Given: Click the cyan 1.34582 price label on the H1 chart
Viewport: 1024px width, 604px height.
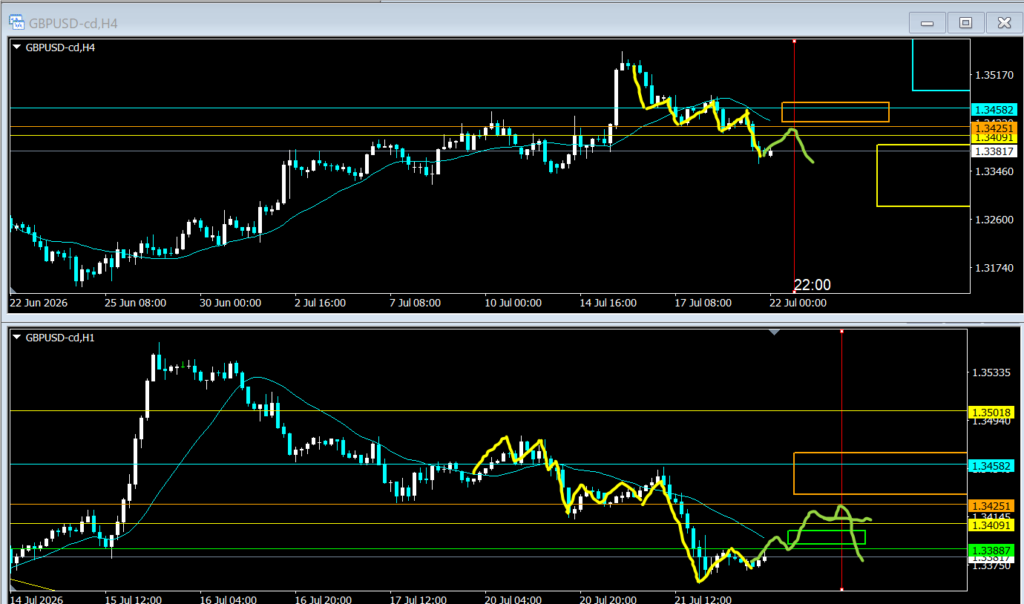Looking at the screenshot, I should (x=991, y=466).
